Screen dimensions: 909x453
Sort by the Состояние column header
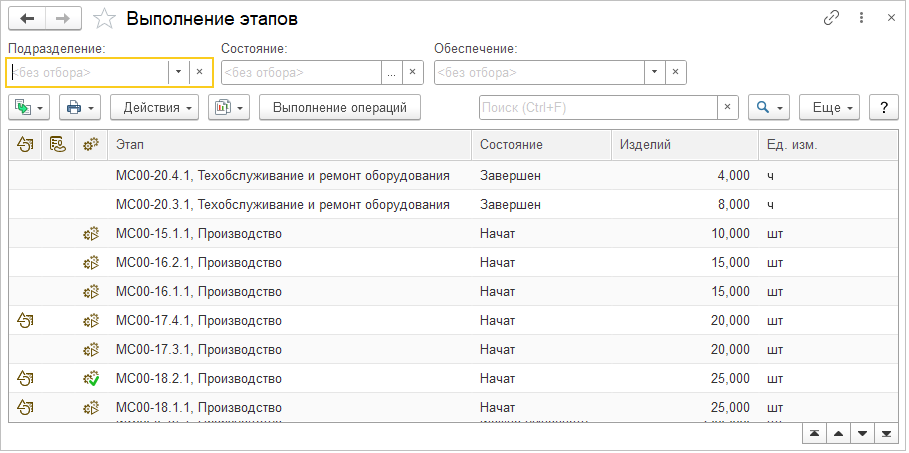click(x=540, y=145)
